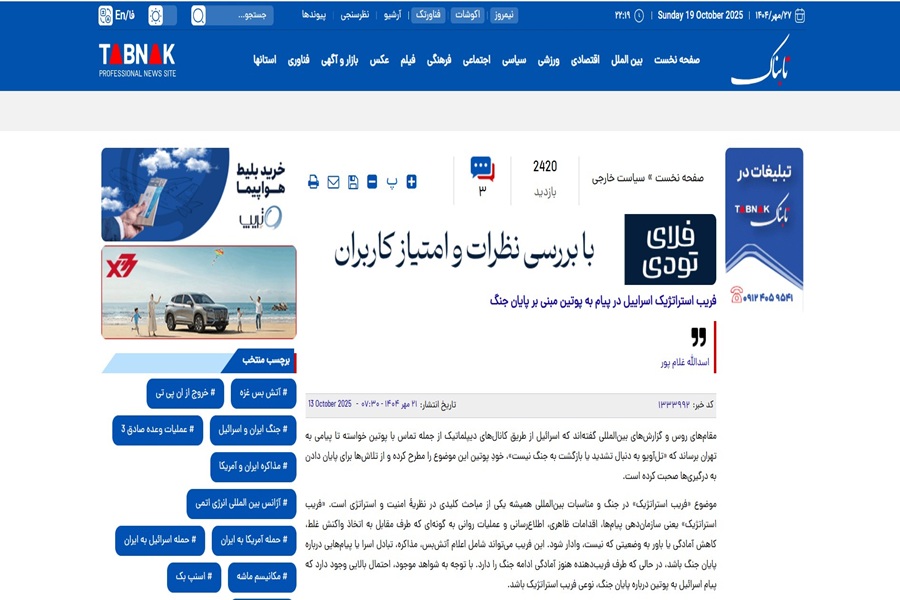Open comments via speech bubble icon
Screen dimensions: 900x600
click(x=482, y=168)
